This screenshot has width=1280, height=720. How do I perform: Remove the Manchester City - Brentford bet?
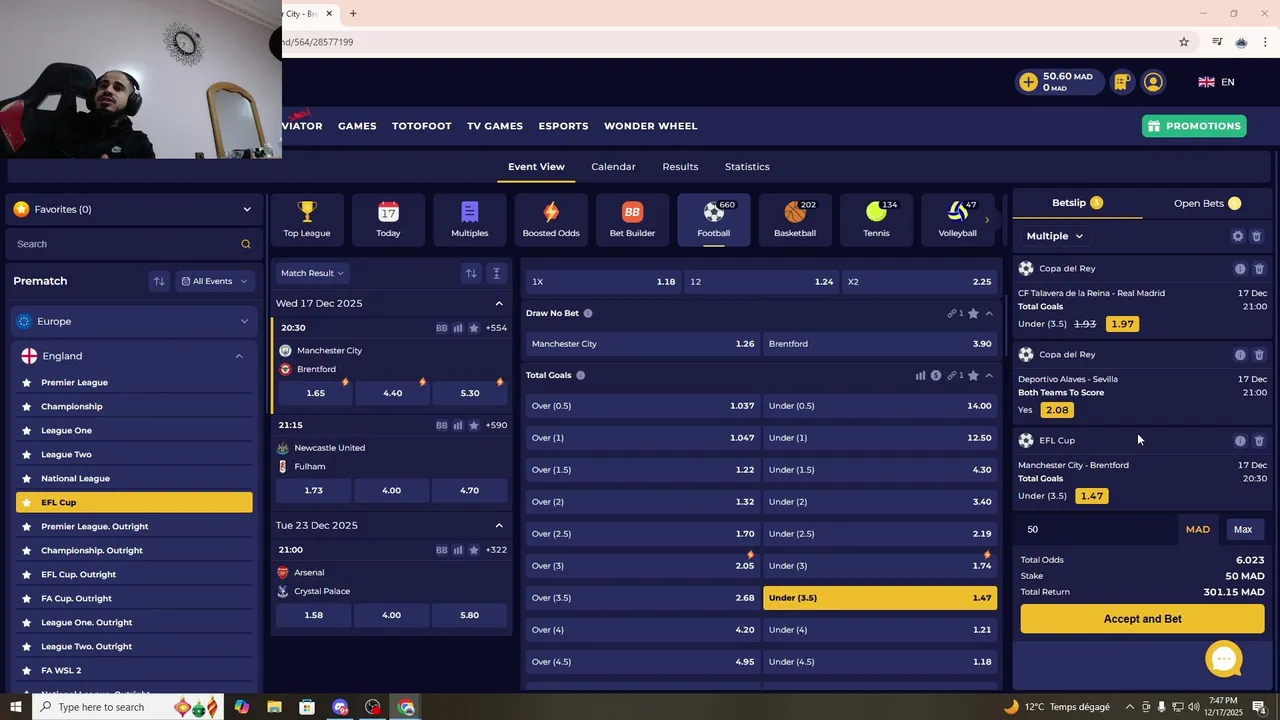[1259, 441]
